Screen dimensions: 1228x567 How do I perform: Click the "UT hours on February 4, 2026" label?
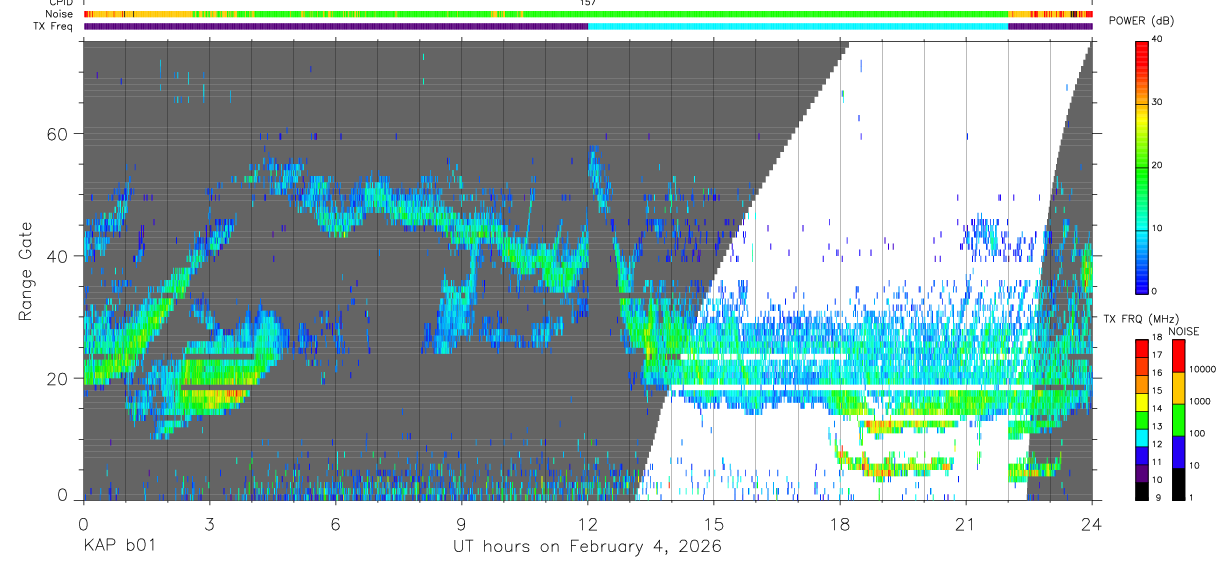coord(588,547)
